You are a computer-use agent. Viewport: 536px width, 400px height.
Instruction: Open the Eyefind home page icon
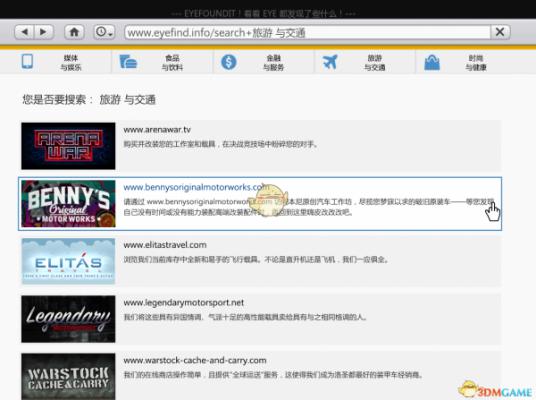[x=74, y=32]
